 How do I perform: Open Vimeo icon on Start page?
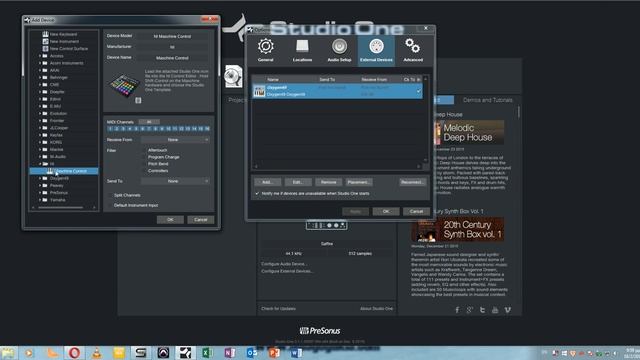coord(507,310)
